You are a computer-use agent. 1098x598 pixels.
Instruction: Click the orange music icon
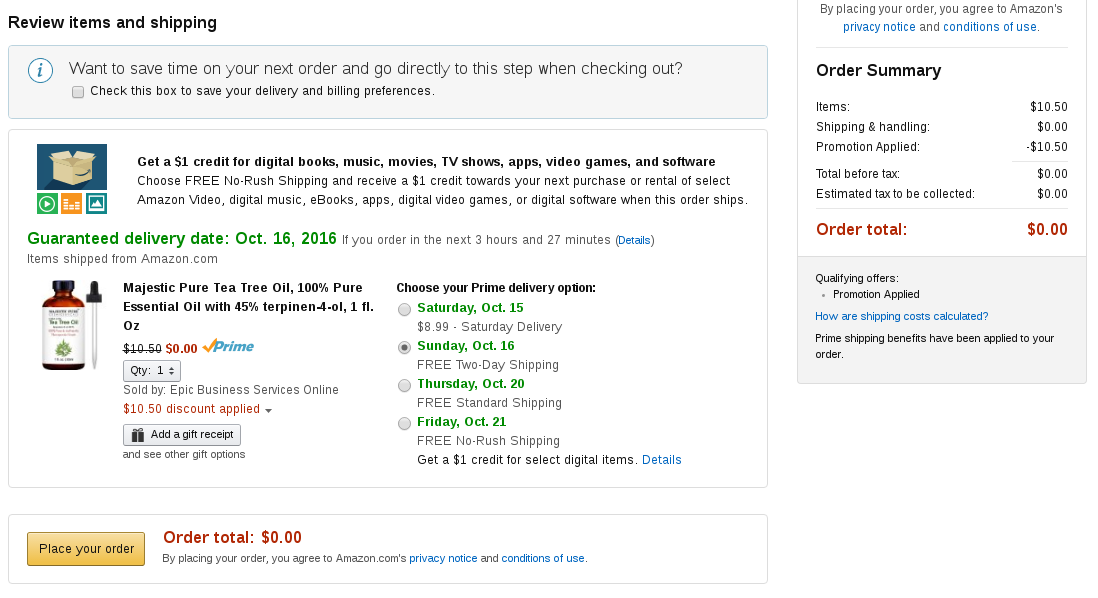[71, 204]
